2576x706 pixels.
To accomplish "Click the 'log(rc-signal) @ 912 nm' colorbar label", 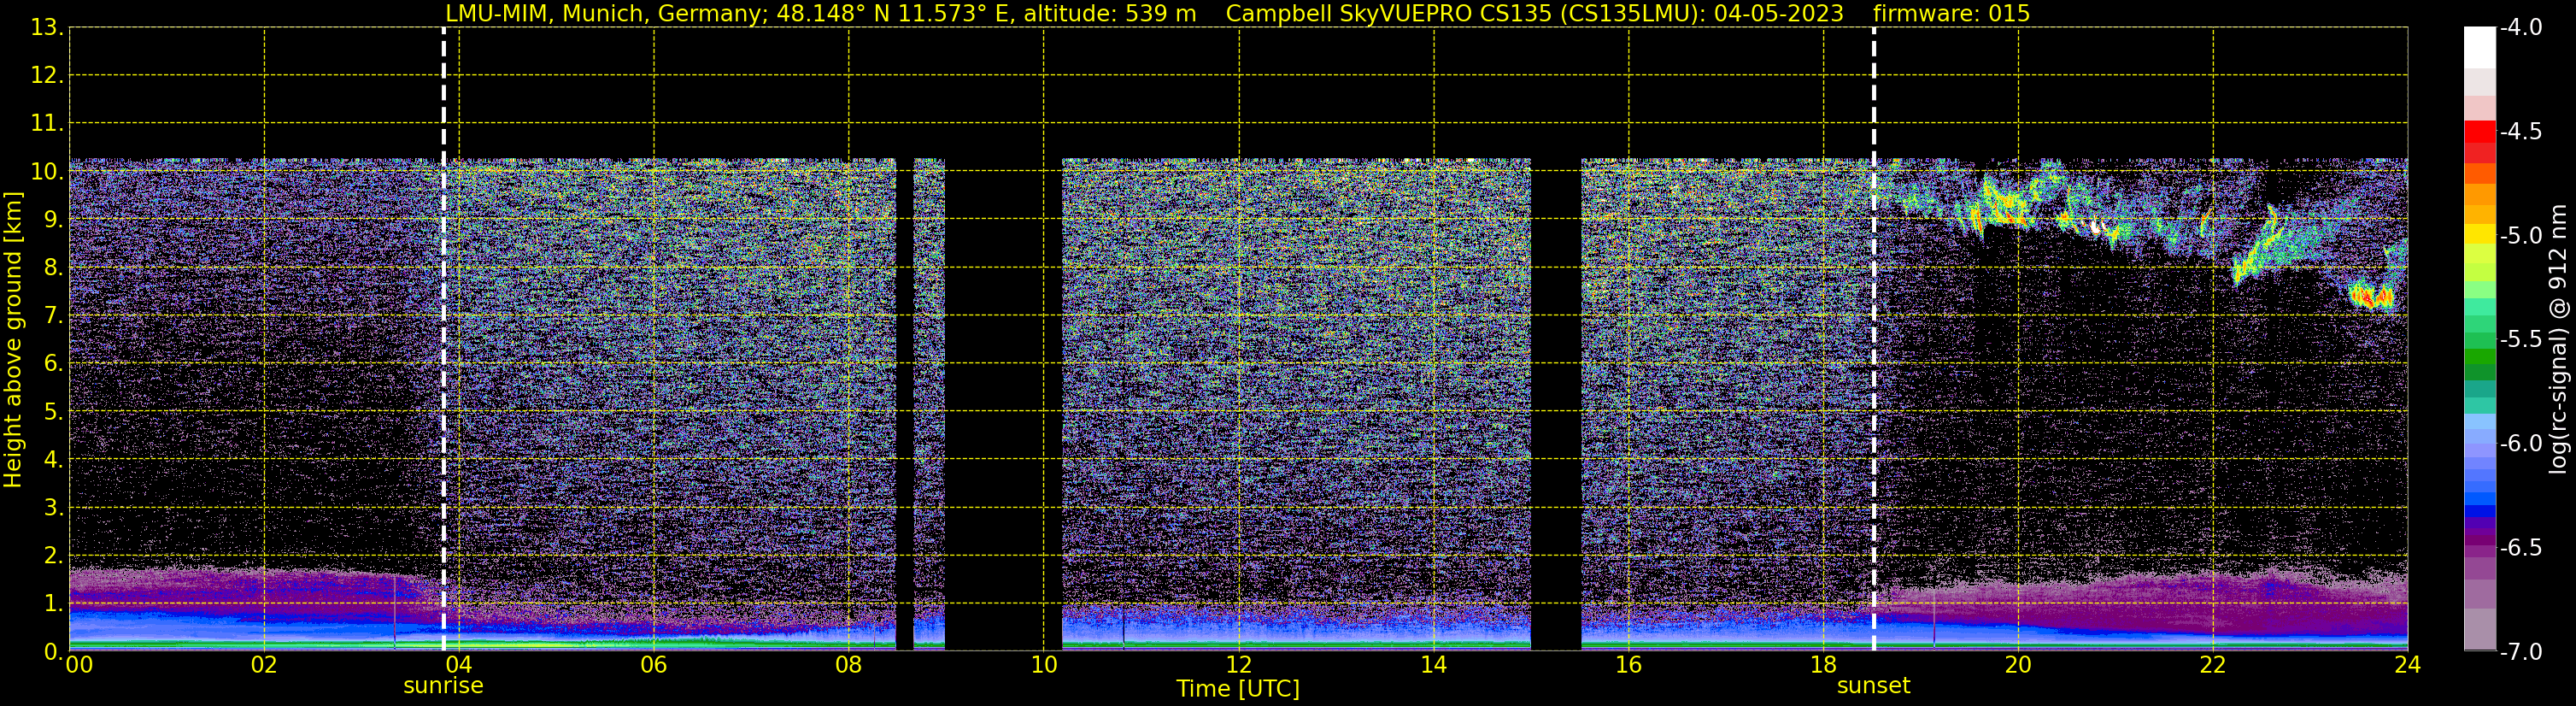I will pyautogui.click(x=2558, y=339).
